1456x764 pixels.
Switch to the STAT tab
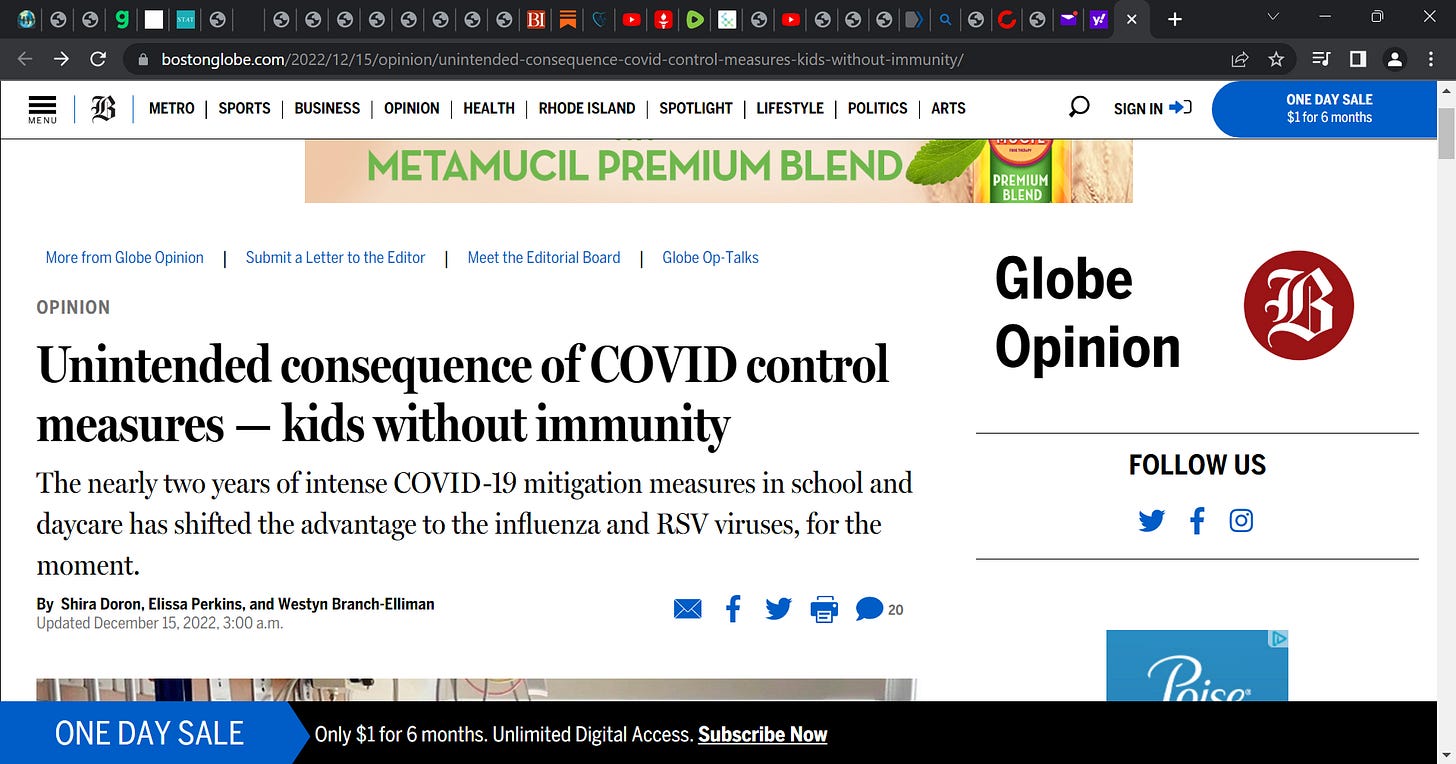point(185,19)
